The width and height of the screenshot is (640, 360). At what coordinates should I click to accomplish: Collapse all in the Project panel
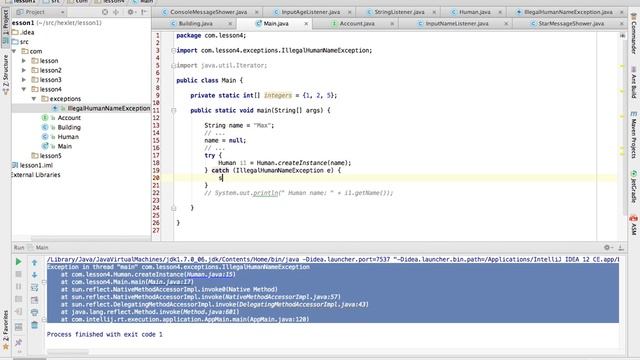pos(116,12)
